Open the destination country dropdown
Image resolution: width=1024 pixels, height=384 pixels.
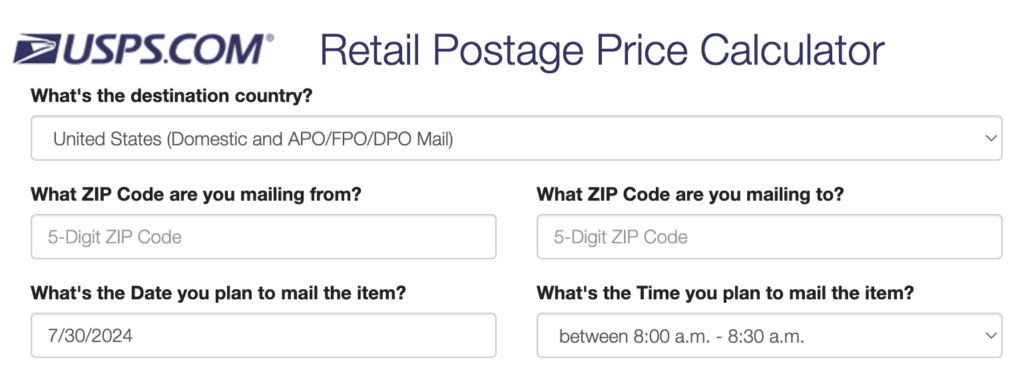(516, 138)
